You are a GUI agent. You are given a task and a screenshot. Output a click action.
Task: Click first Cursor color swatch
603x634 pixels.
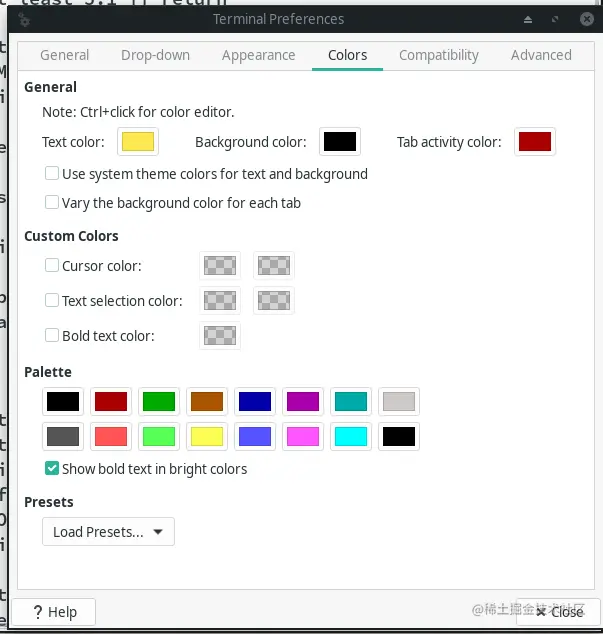(x=220, y=266)
